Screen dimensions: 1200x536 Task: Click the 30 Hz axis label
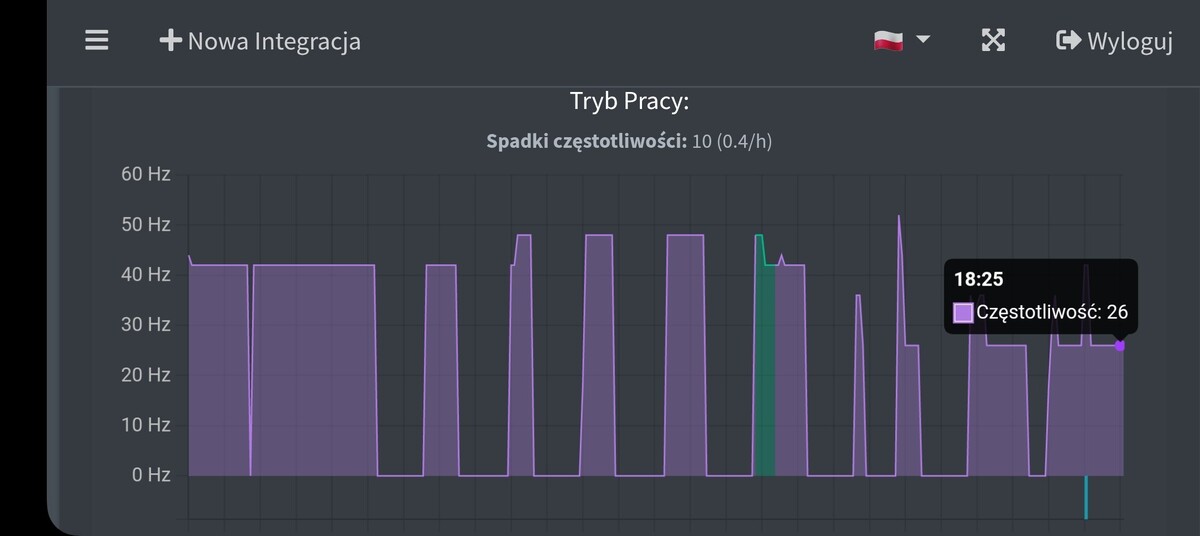[x=146, y=324]
